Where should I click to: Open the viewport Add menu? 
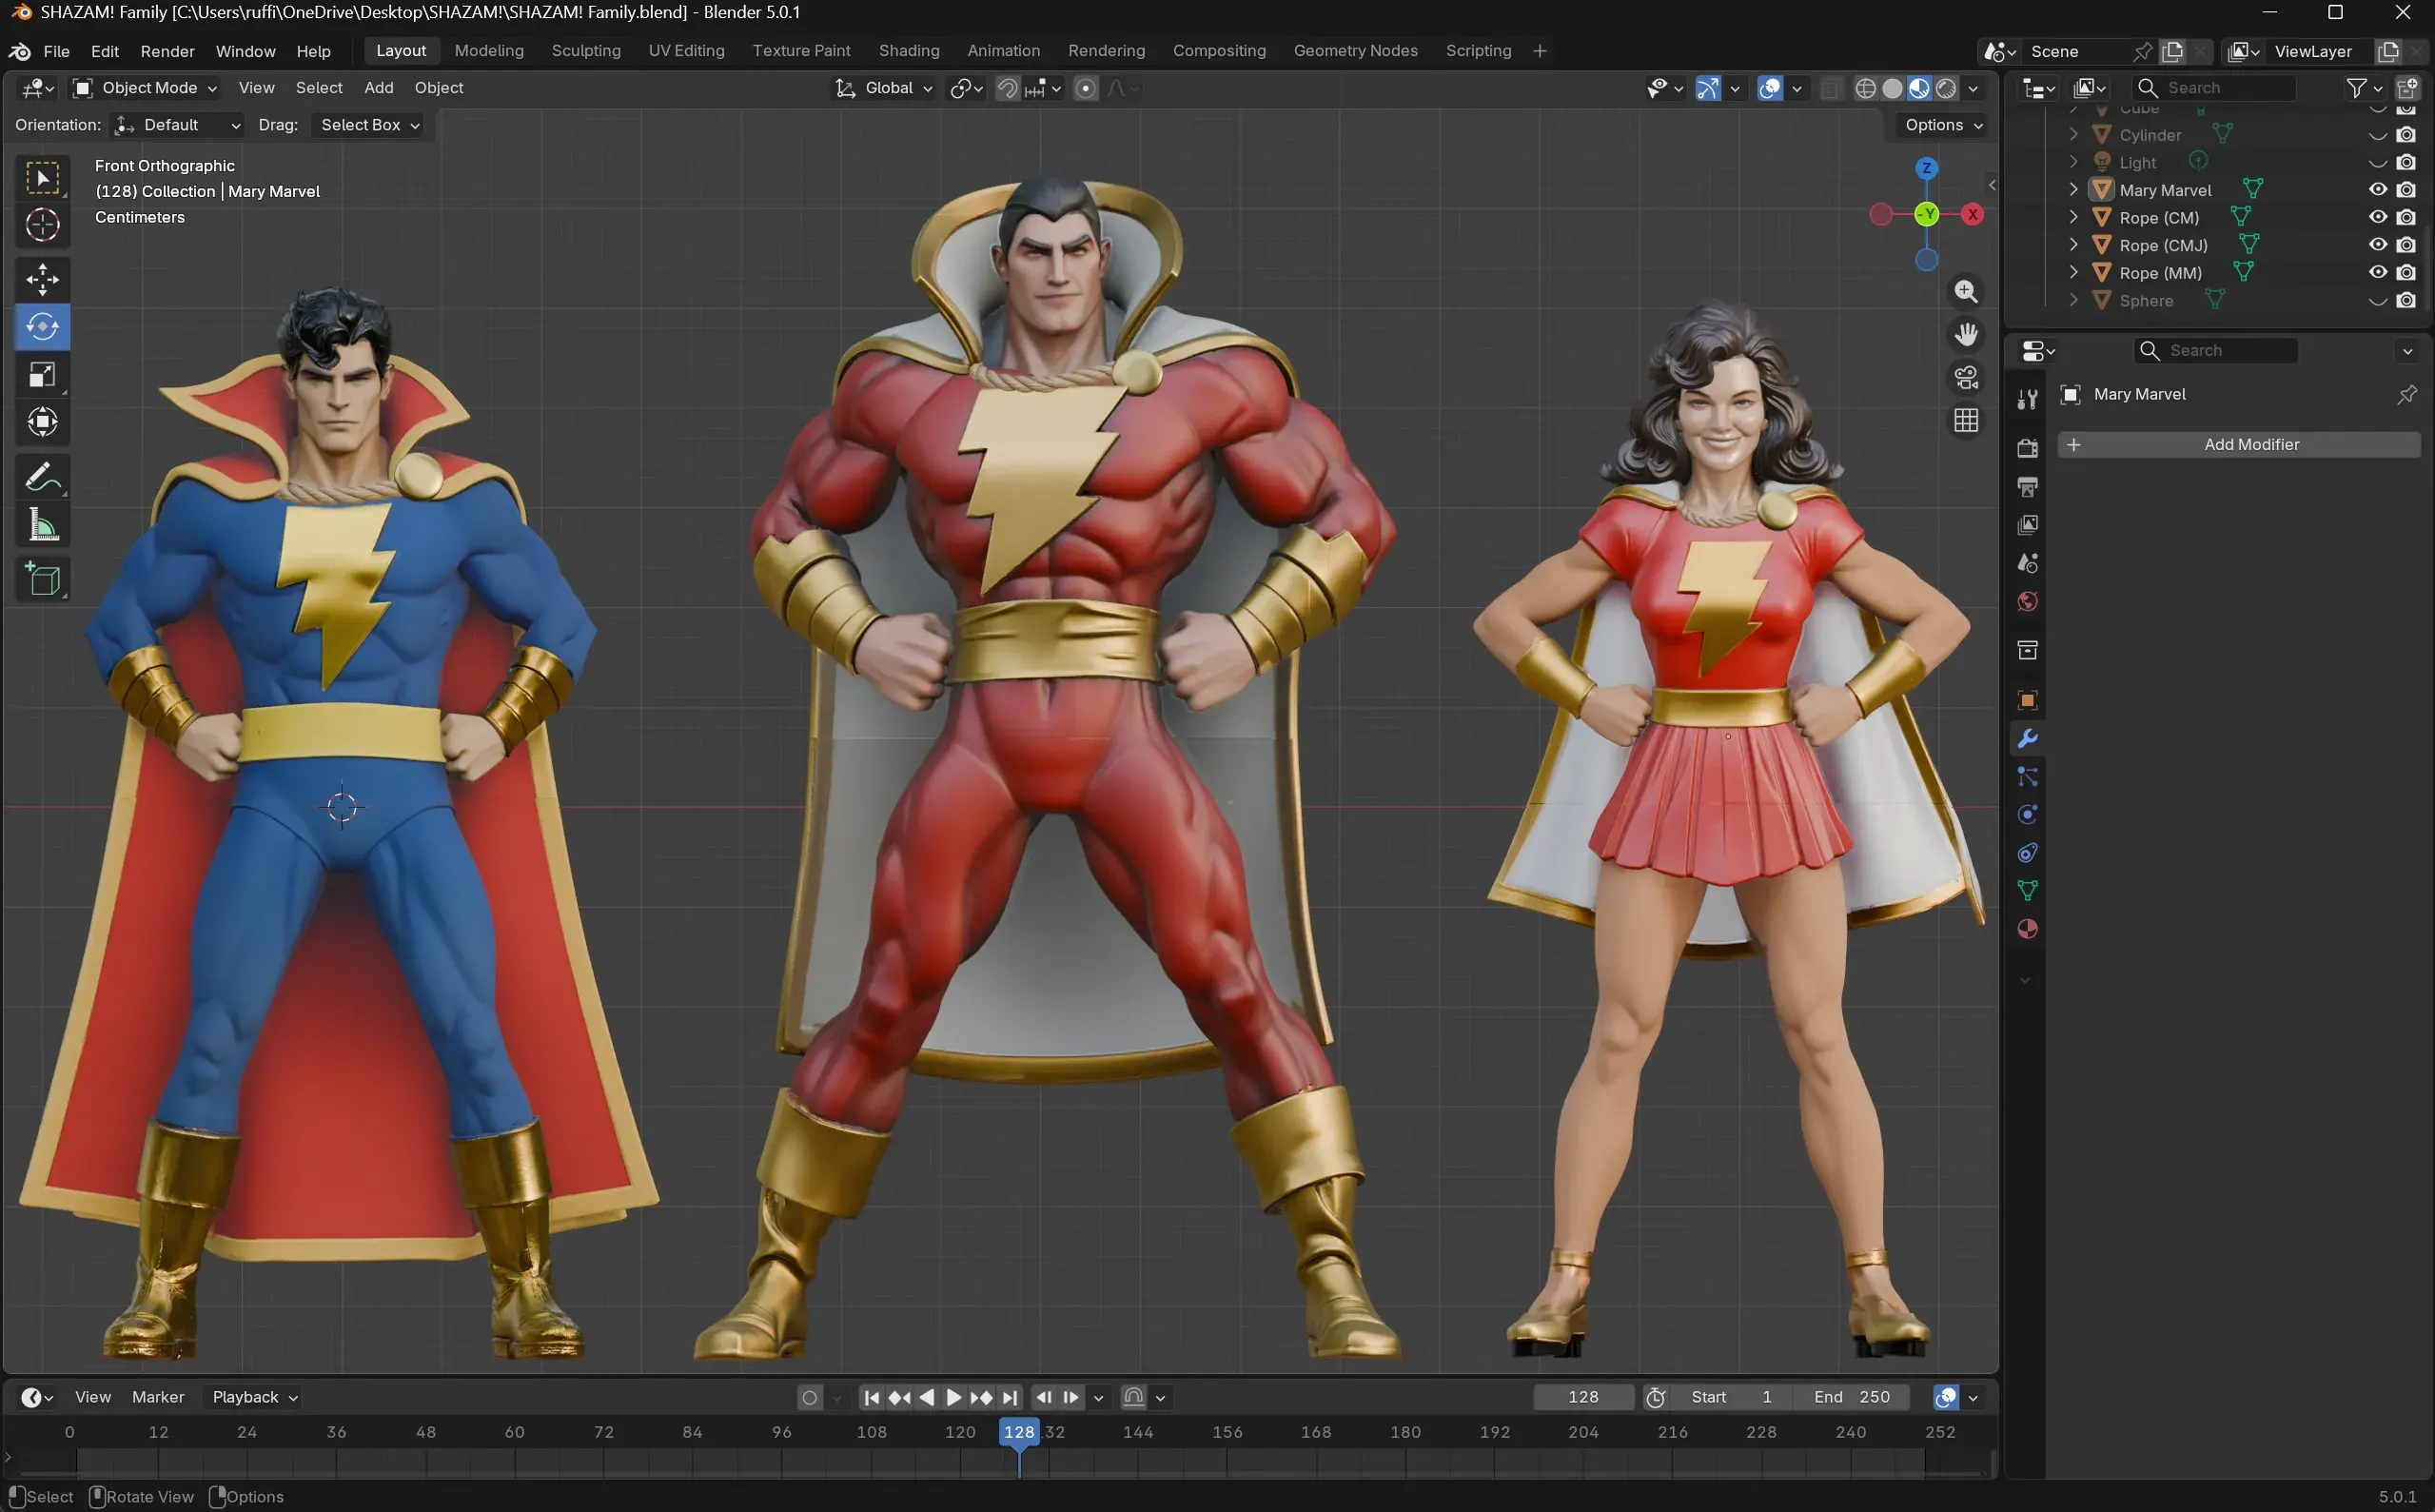[x=378, y=88]
